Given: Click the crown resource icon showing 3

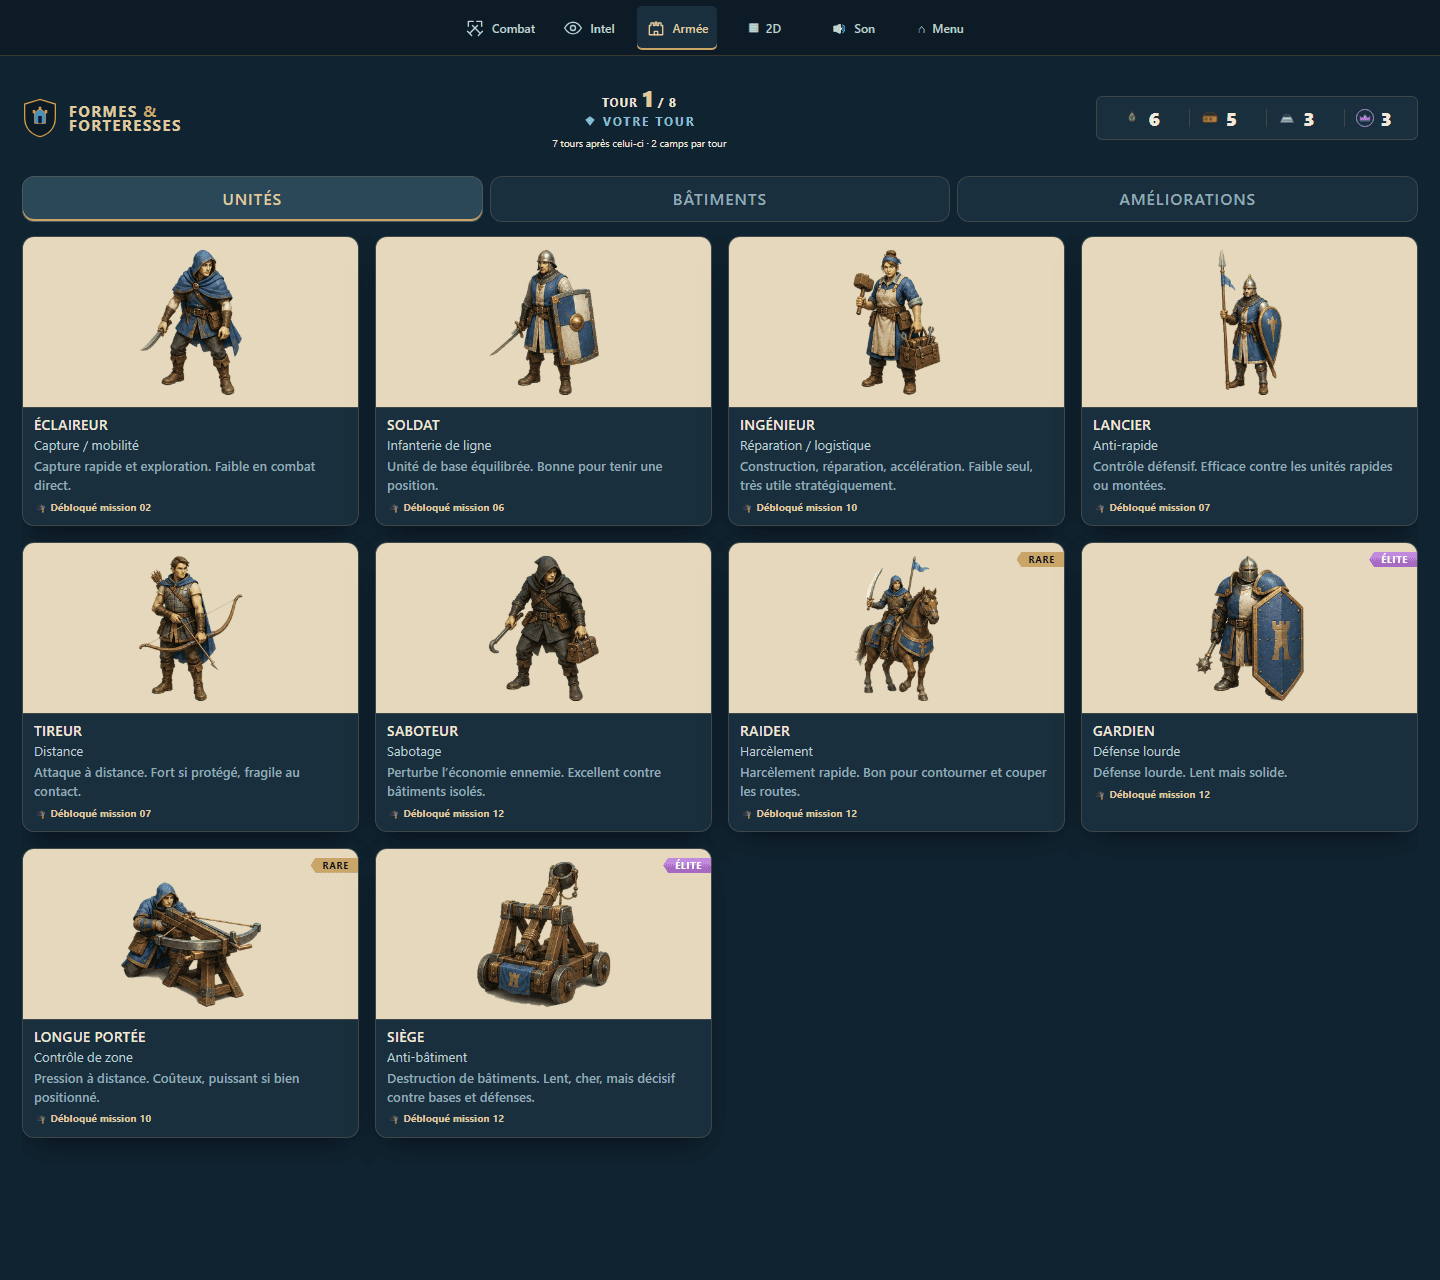Looking at the screenshot, I should (1365, 118).
